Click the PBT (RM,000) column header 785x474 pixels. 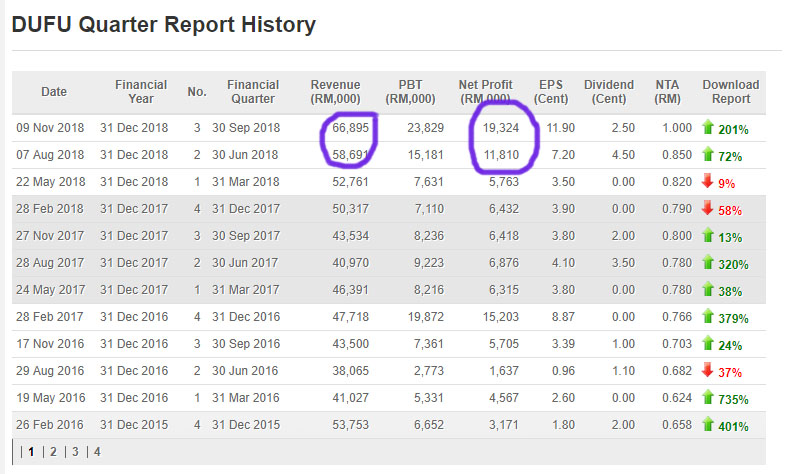411,92
